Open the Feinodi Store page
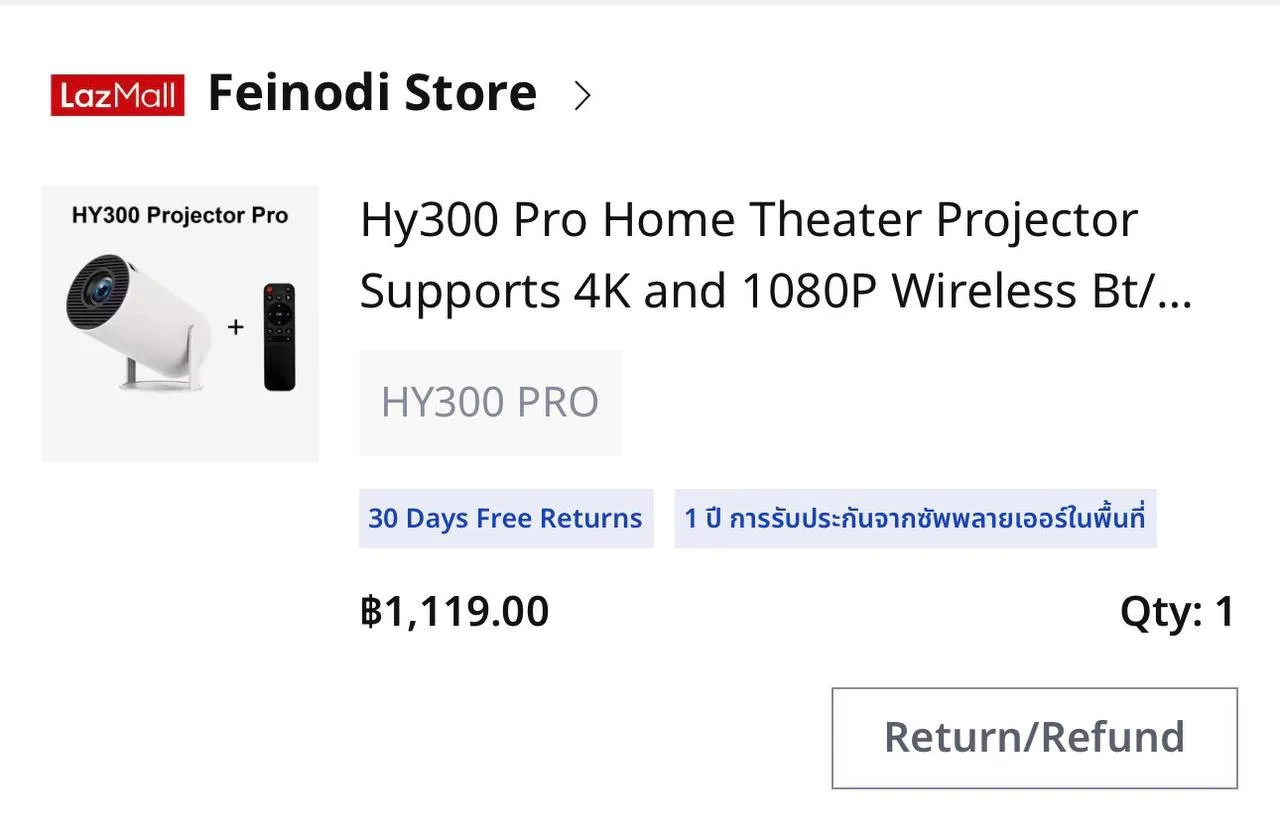Image resolution: width=1280 pixels, height=833 pixels. pos(372,93)
